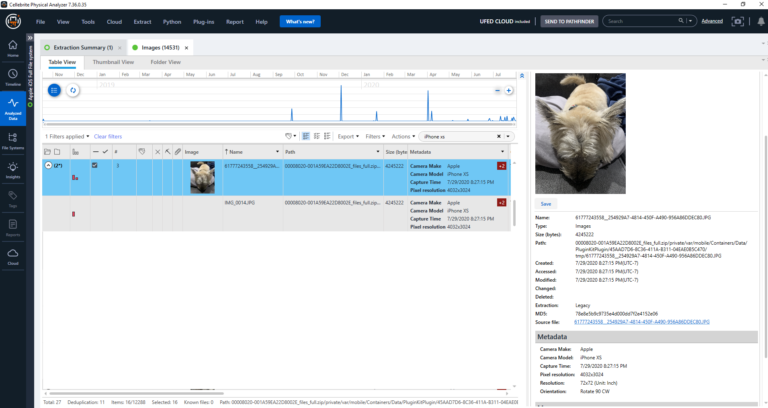Zoom out on the timeline graph
Image resolution: width=768 pixels, height=408 pixels.
497,91
